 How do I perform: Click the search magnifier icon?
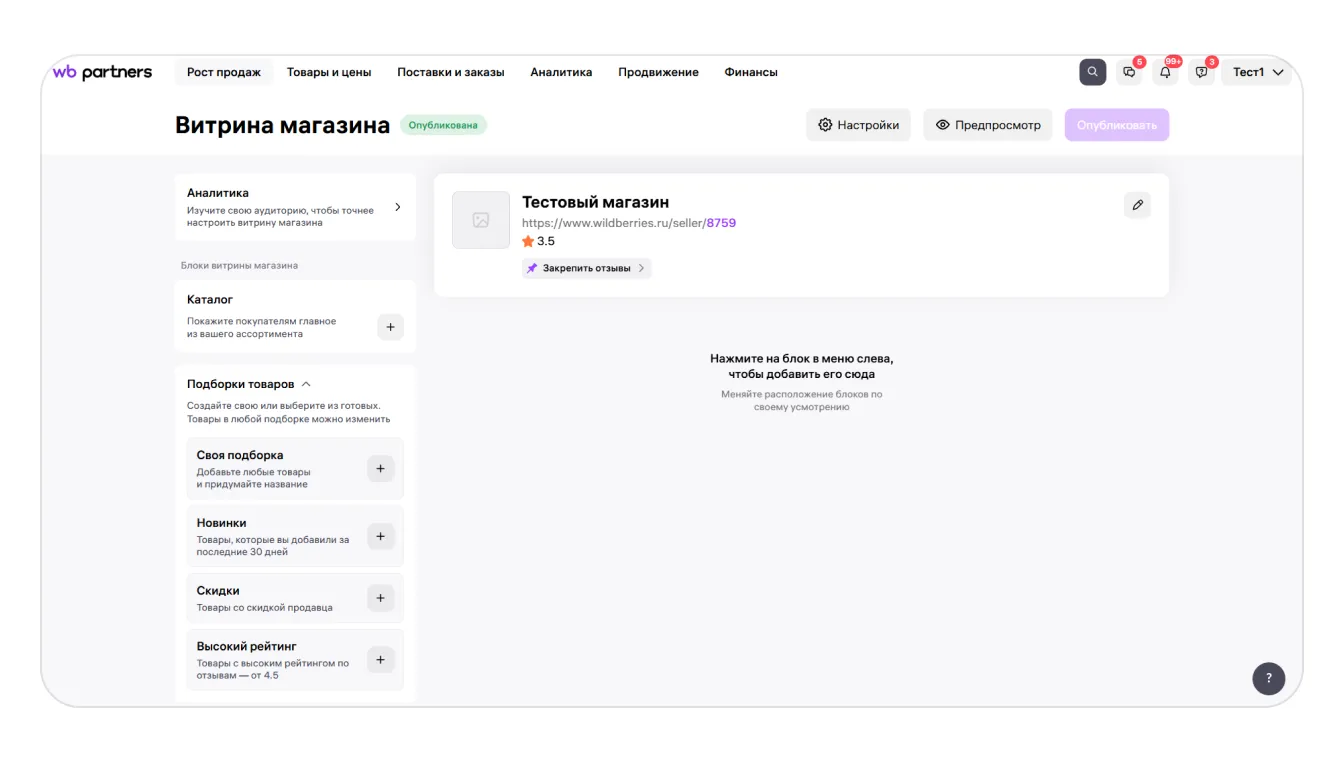(x=1092, y=72)
